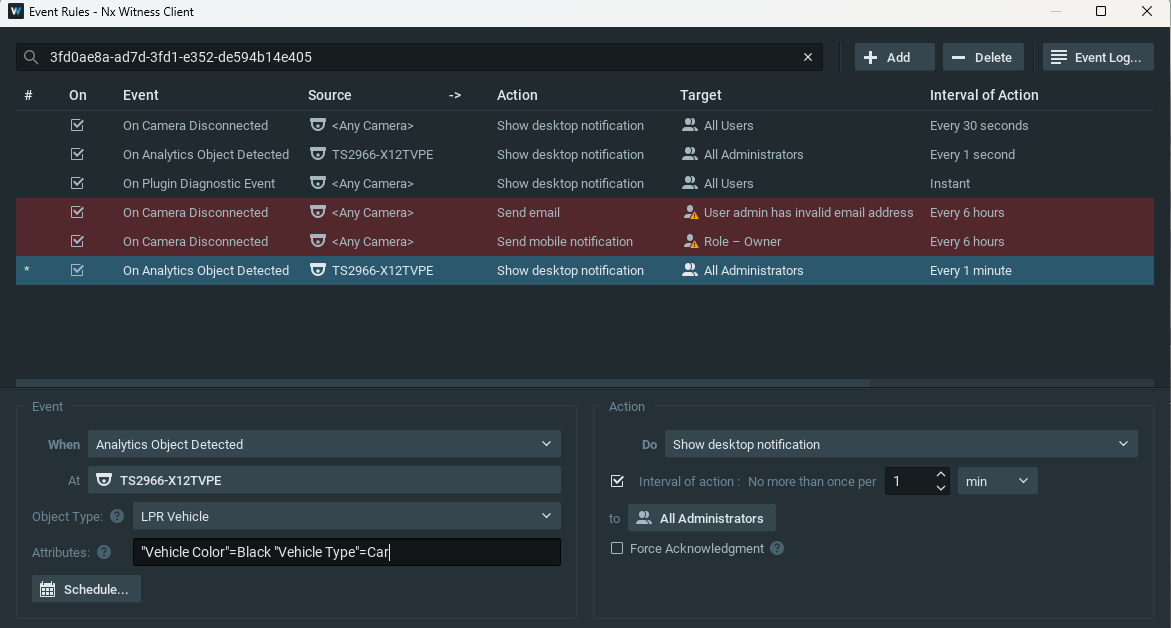This screenshot has height=628, width=1171.
Task: Toggle the Interval of action checkbox
Action: point(617,481)
